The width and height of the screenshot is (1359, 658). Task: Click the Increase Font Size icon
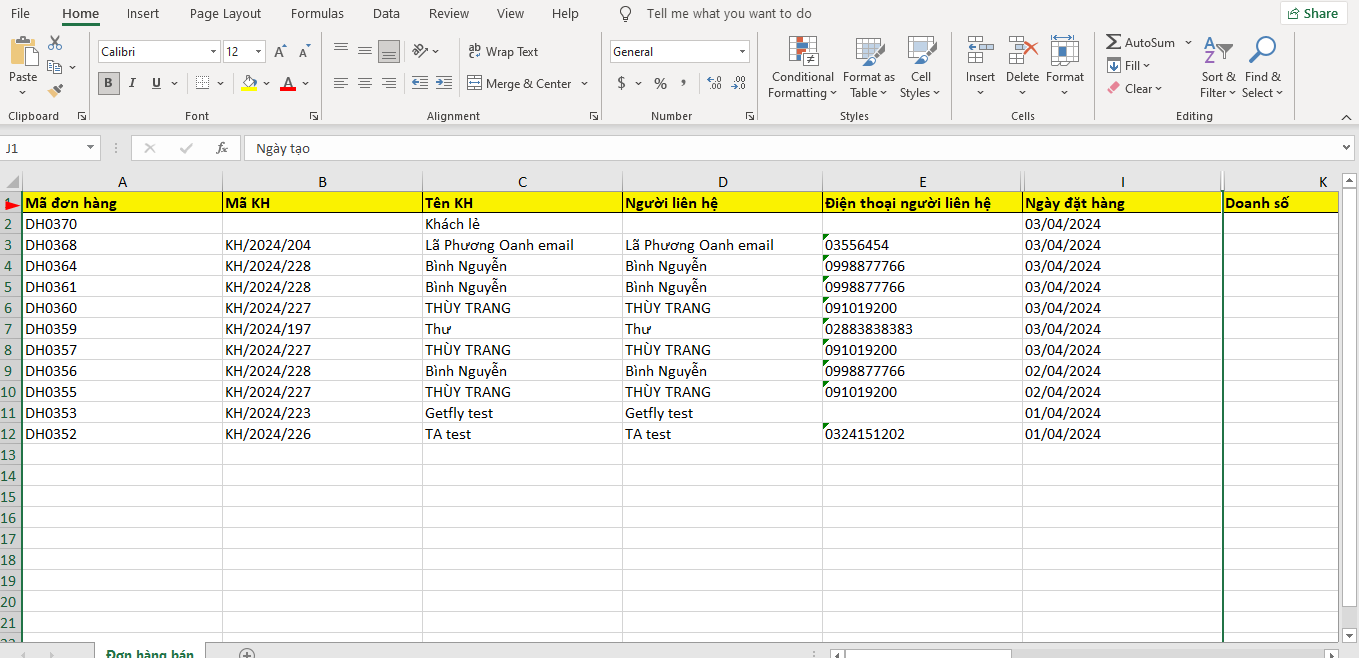[280, 52]
